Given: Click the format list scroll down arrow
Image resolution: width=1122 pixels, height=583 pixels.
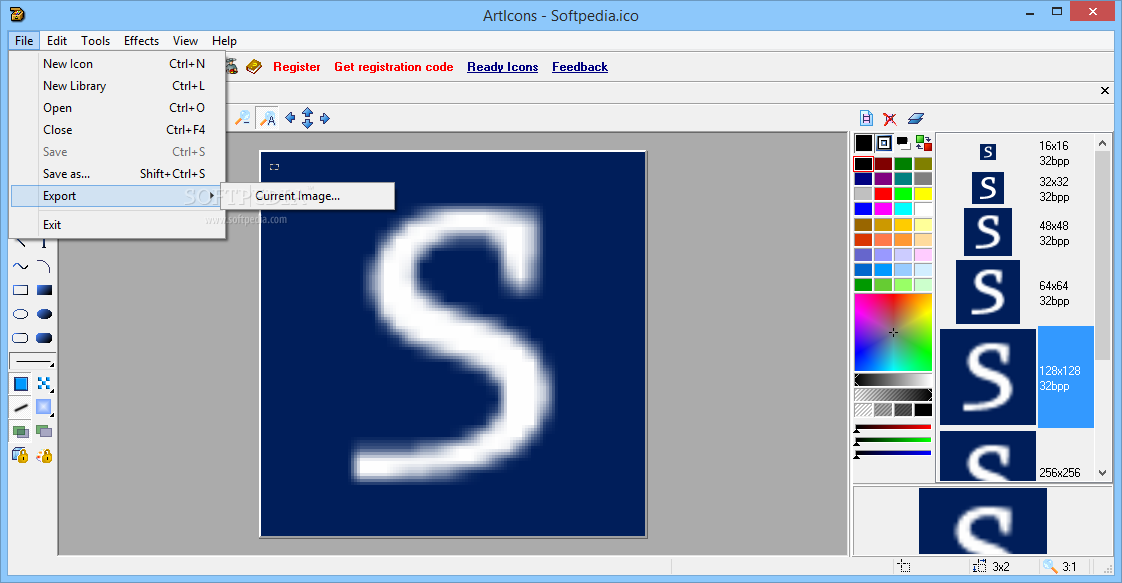Looking at the screenshot, I should point(1103,473).
